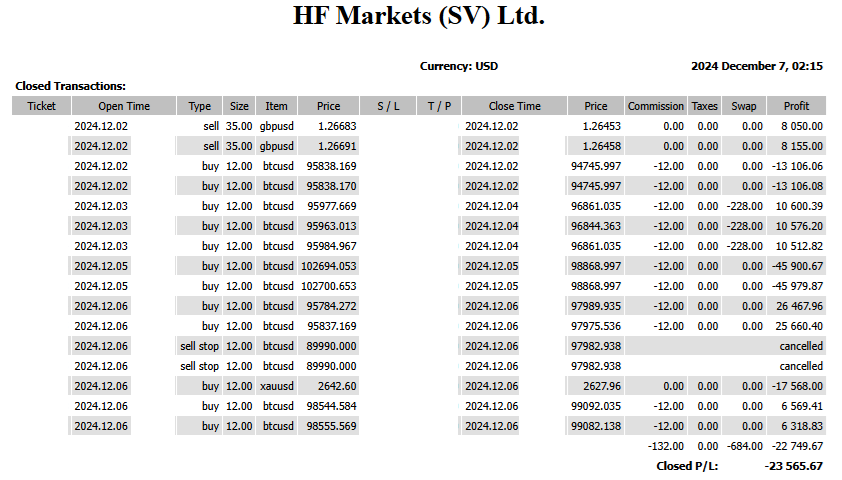Click the report date 2024 December 7, 02:15

tap(757, 66)
